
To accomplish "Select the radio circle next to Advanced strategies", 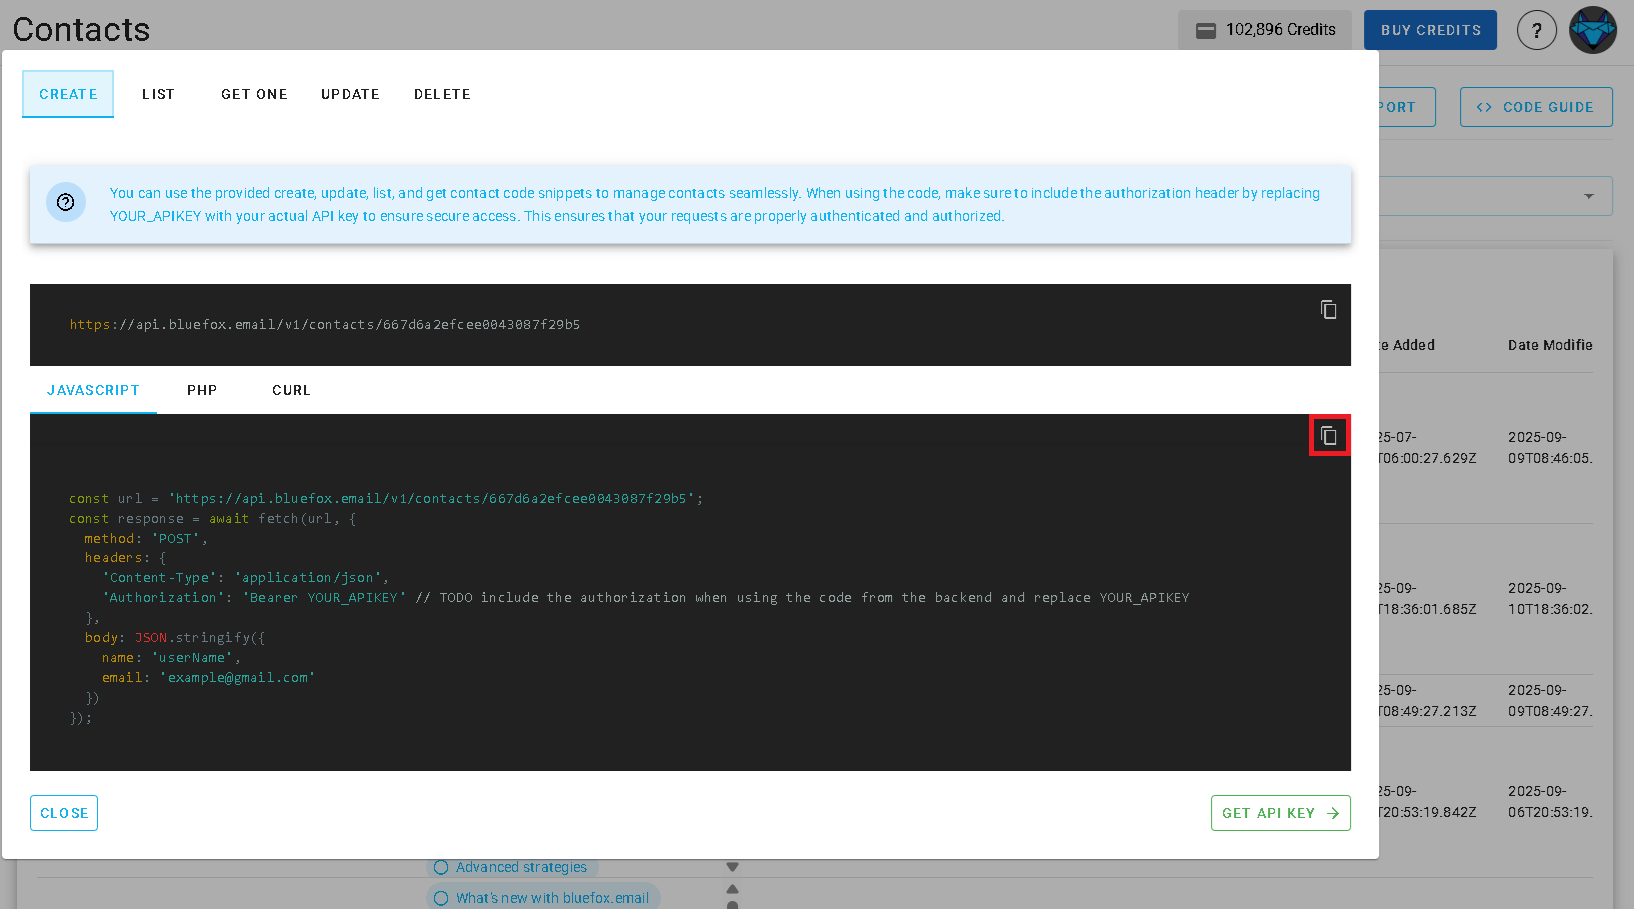I will [x=441, y=867].
